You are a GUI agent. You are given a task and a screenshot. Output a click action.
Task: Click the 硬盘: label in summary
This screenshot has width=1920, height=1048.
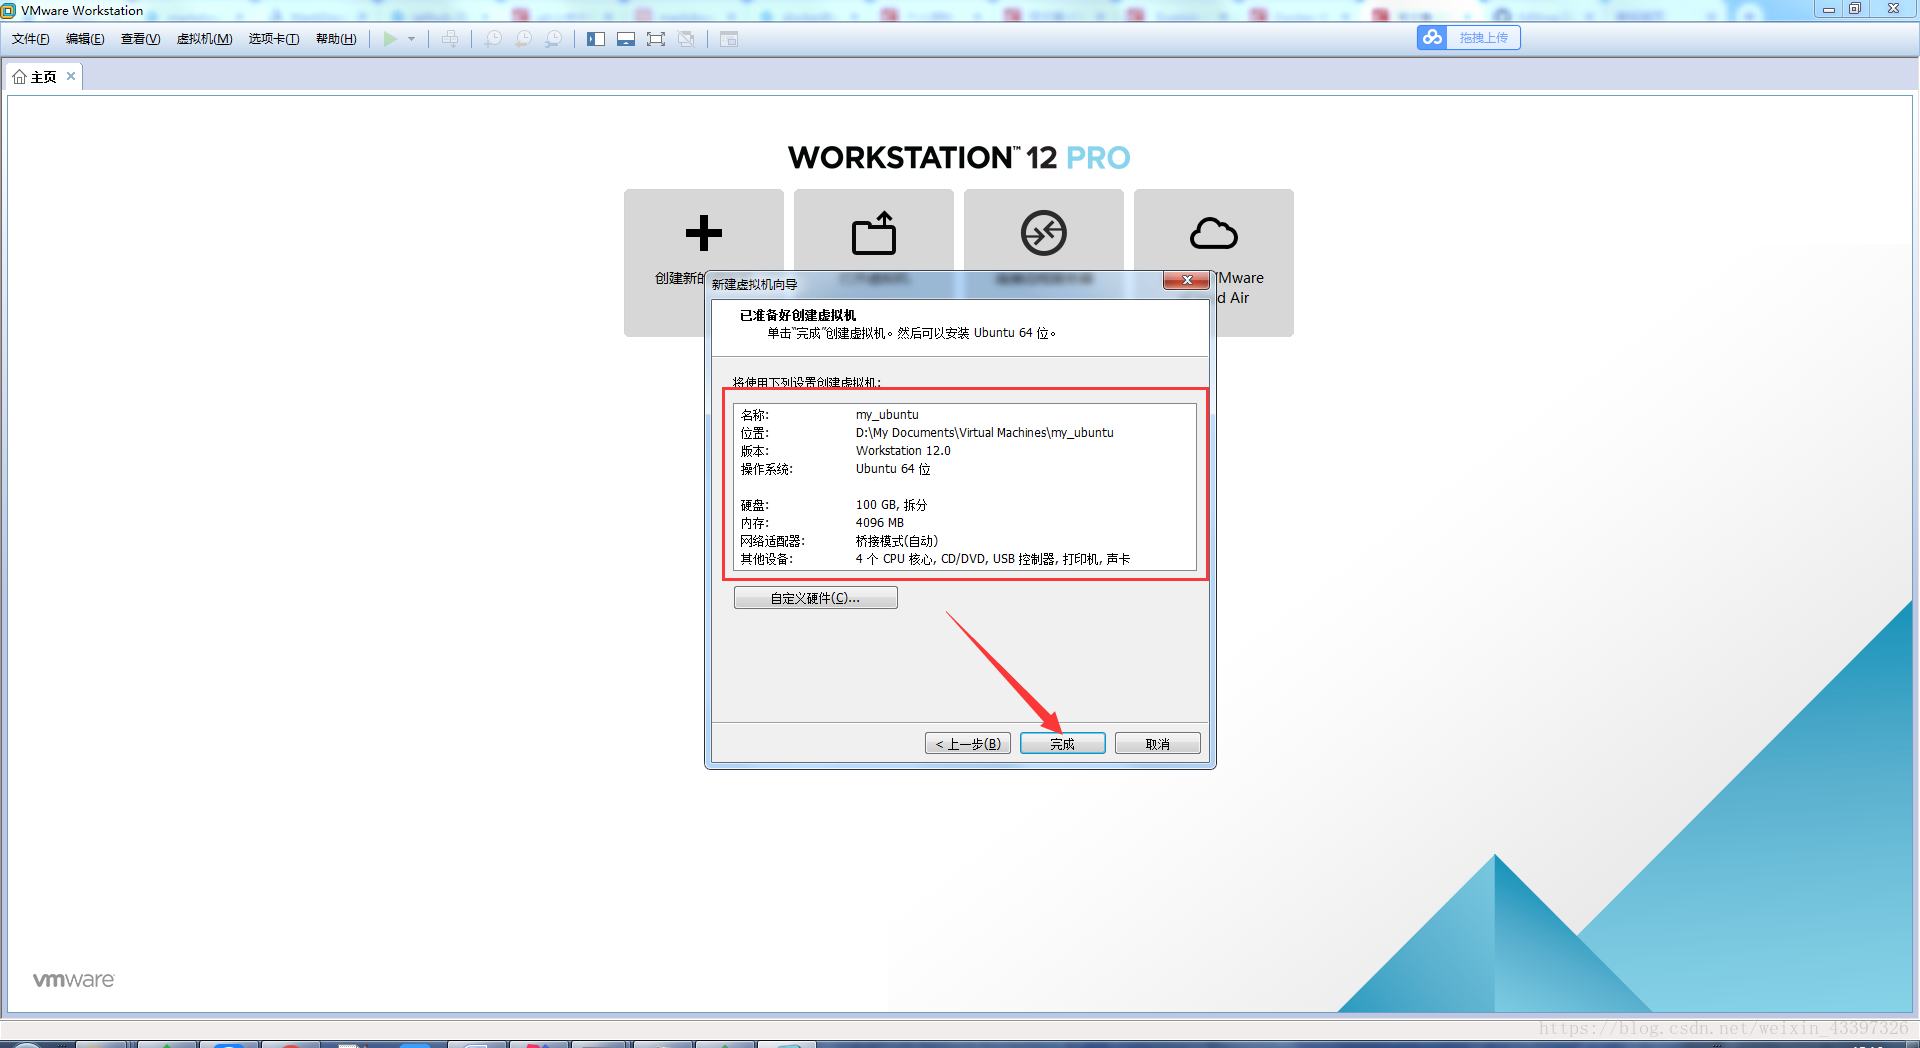click(754, 505)
